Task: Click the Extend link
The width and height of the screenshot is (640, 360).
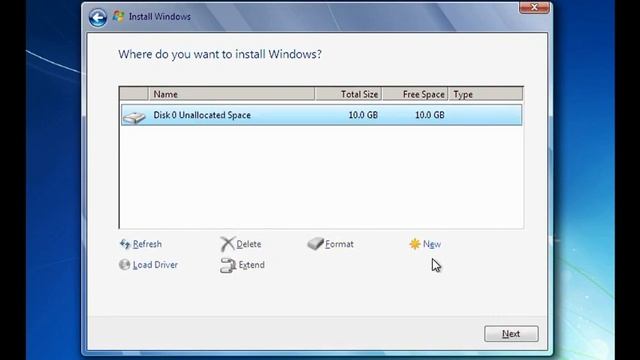Action: point(251,265)
